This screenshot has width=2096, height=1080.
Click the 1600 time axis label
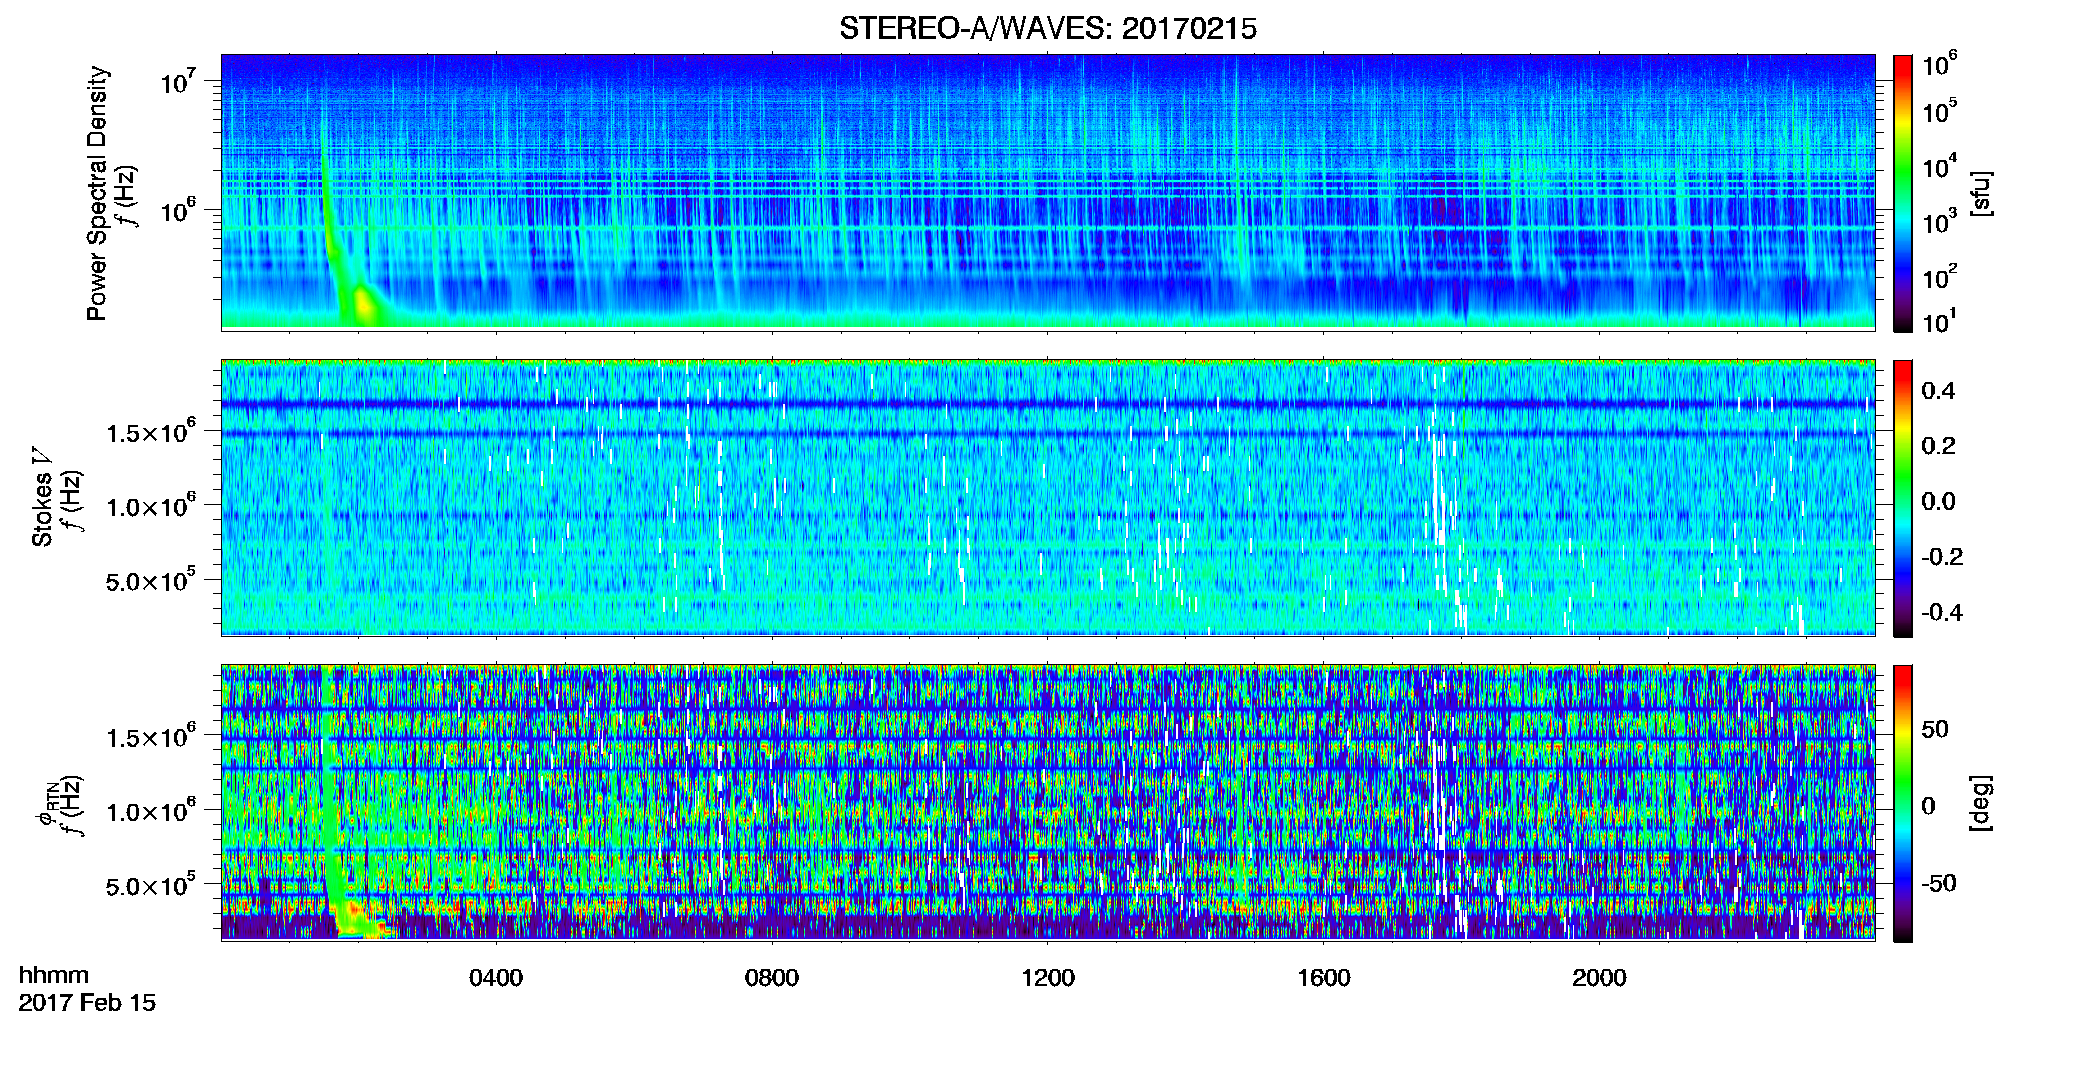coord(1324,977)
